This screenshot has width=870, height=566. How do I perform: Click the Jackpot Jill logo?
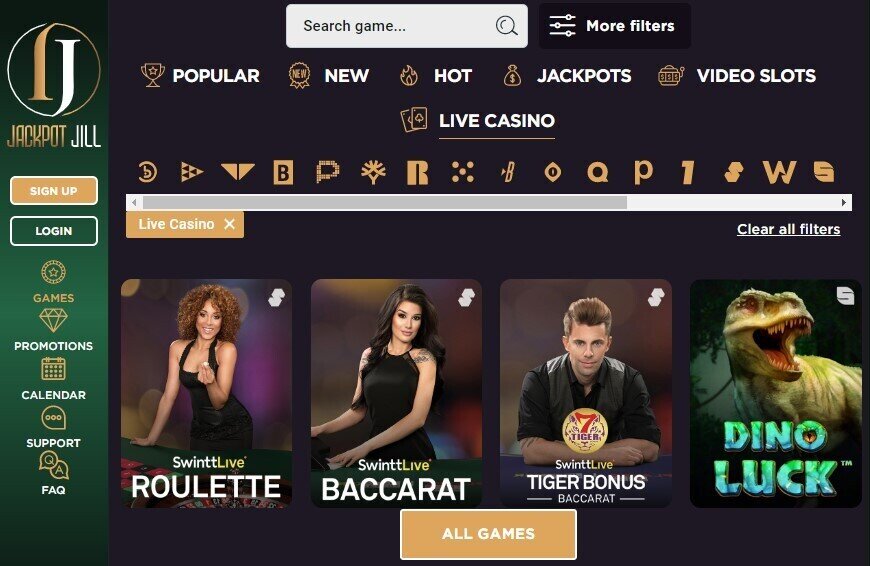pos(54,85)
